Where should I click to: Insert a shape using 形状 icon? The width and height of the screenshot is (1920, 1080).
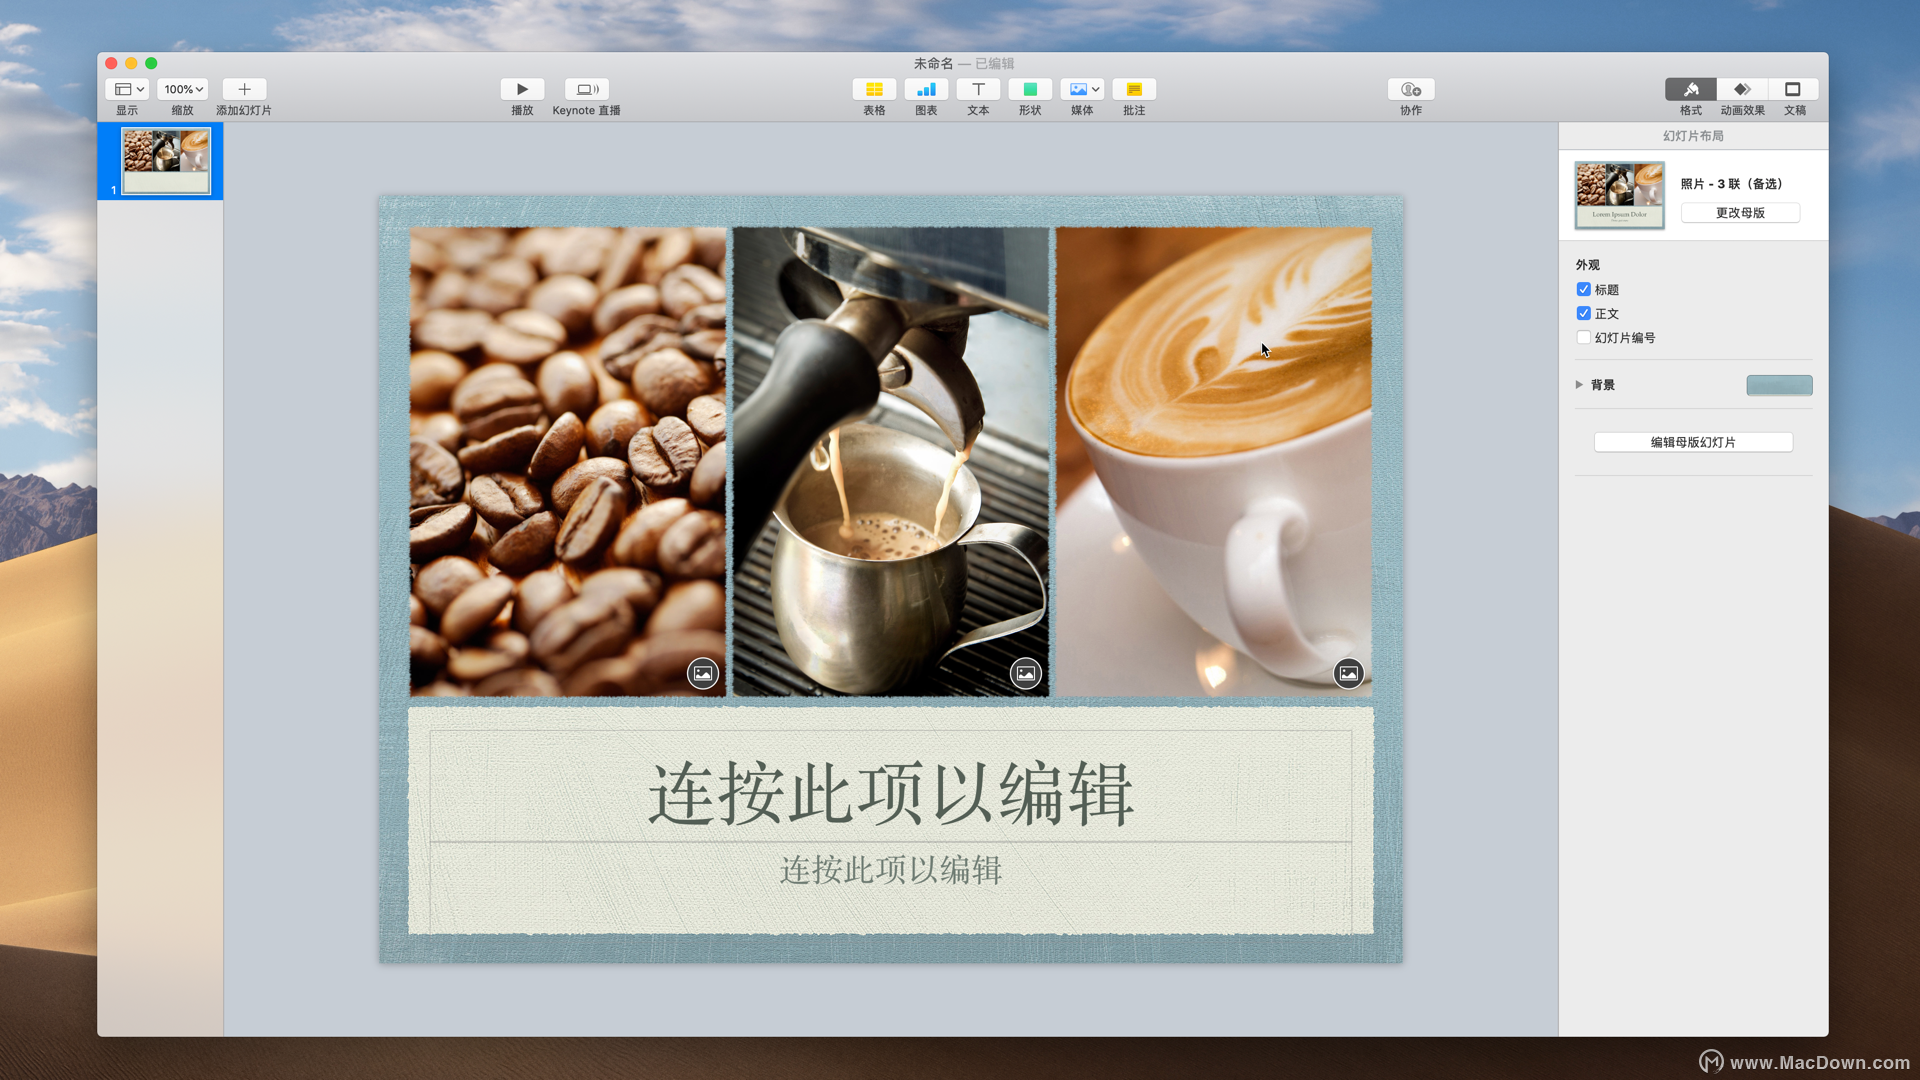pos(1030,89)
